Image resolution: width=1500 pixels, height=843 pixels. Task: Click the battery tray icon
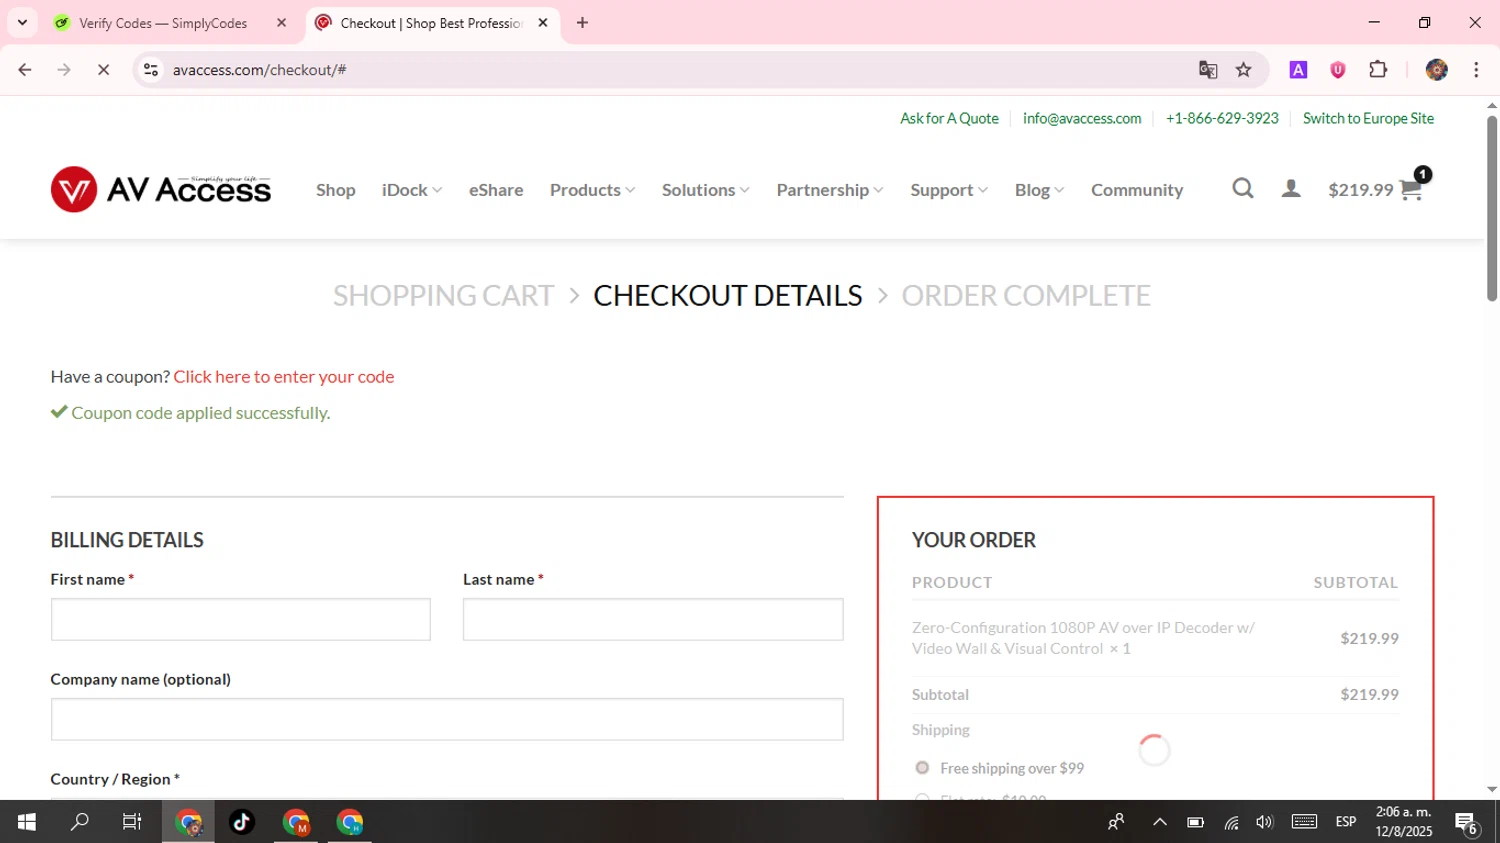(1195, 822)
